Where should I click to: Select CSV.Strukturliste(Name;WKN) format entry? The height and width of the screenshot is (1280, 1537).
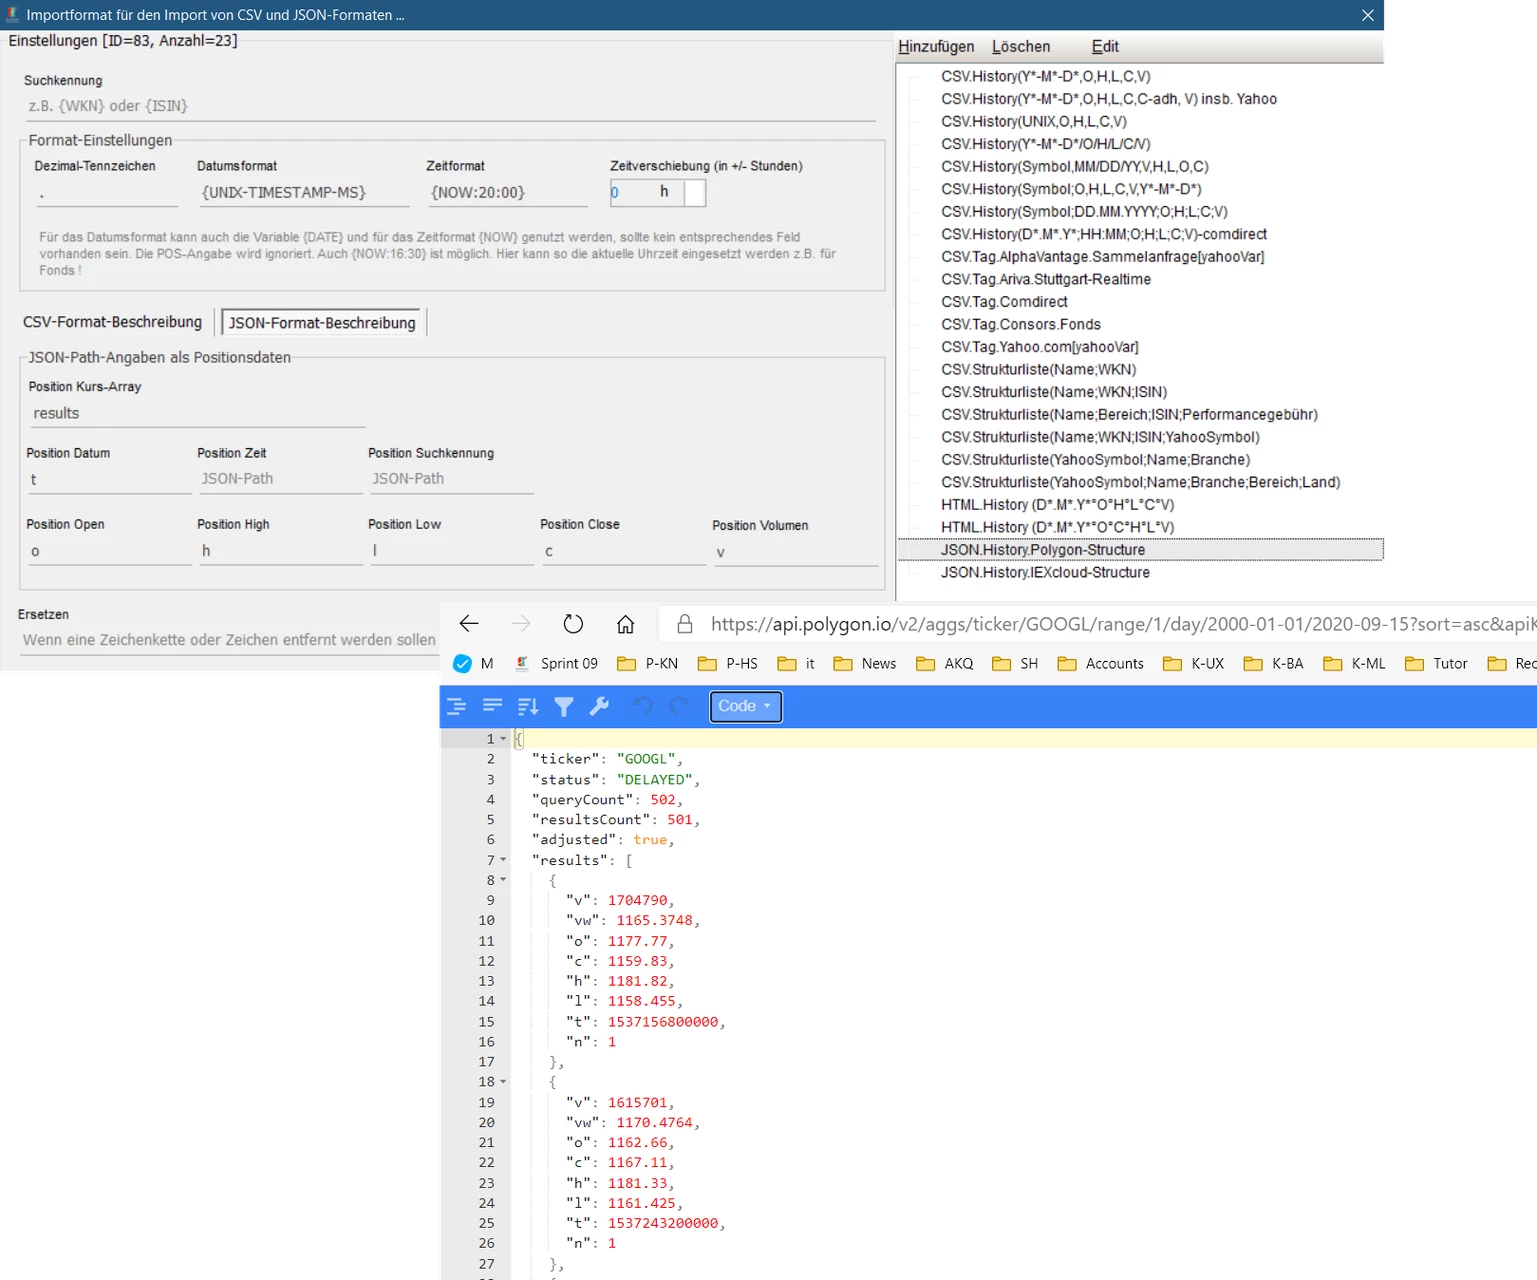1038,369
